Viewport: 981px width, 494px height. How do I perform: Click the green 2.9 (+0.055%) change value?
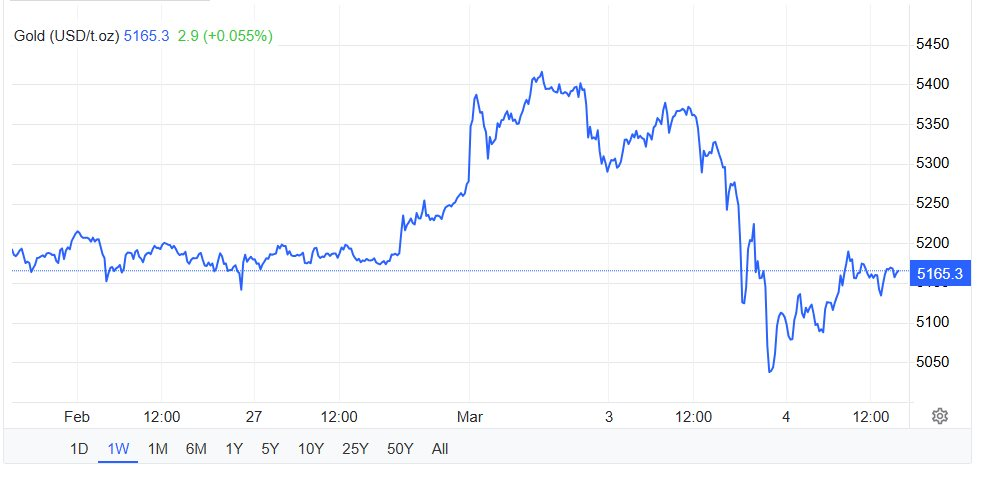pos(225,36)
